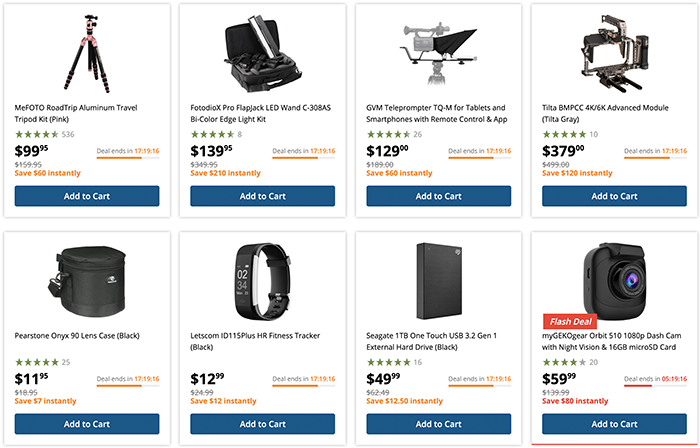Add the Seagate 1TB hard drive to cart
The height and width of the screenshot is (448, 700).
coord(439,424)
